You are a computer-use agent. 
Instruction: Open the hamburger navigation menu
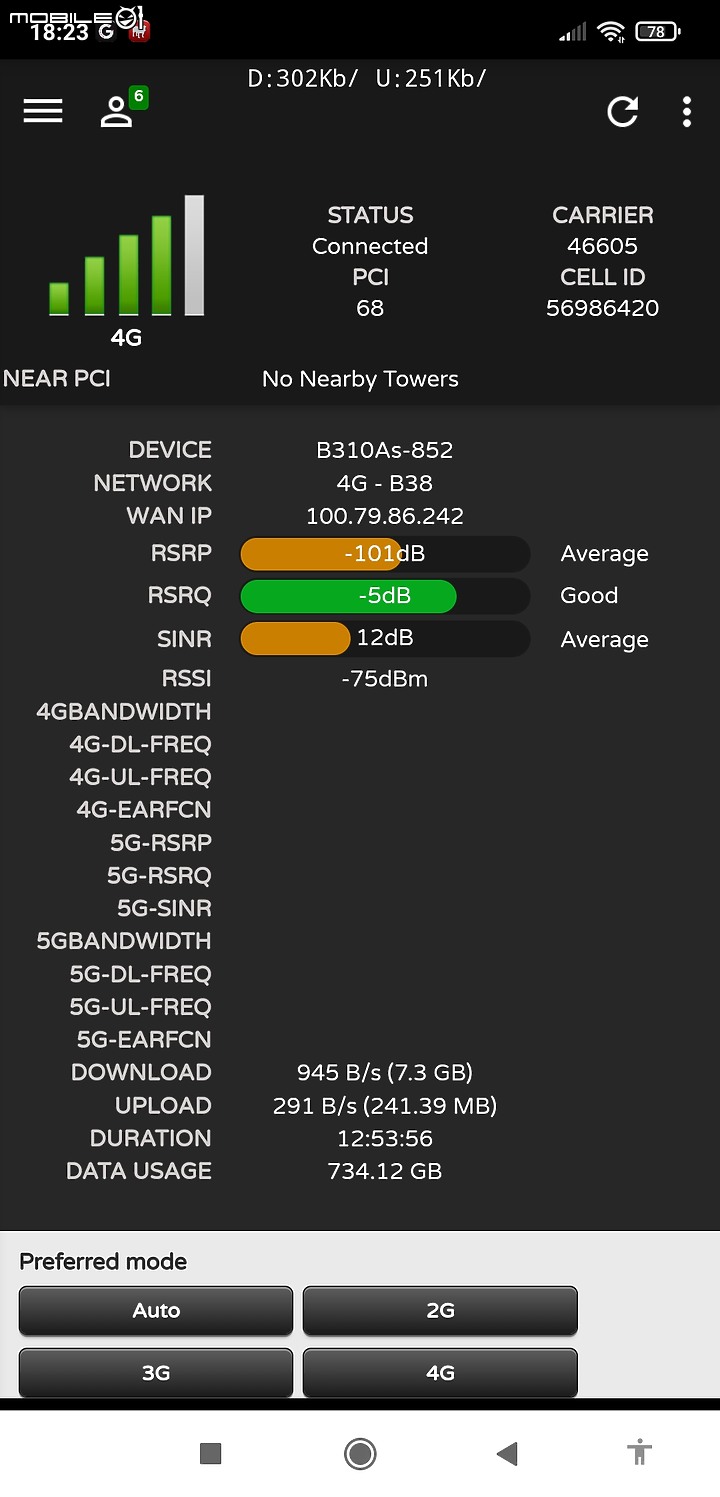tap(43, 111)
